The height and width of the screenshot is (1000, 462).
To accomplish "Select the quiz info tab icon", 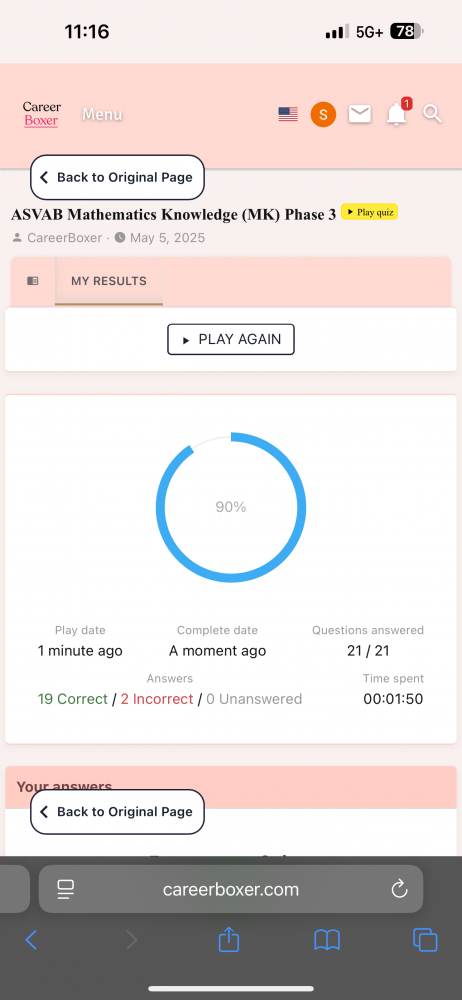I will point(33,281).
